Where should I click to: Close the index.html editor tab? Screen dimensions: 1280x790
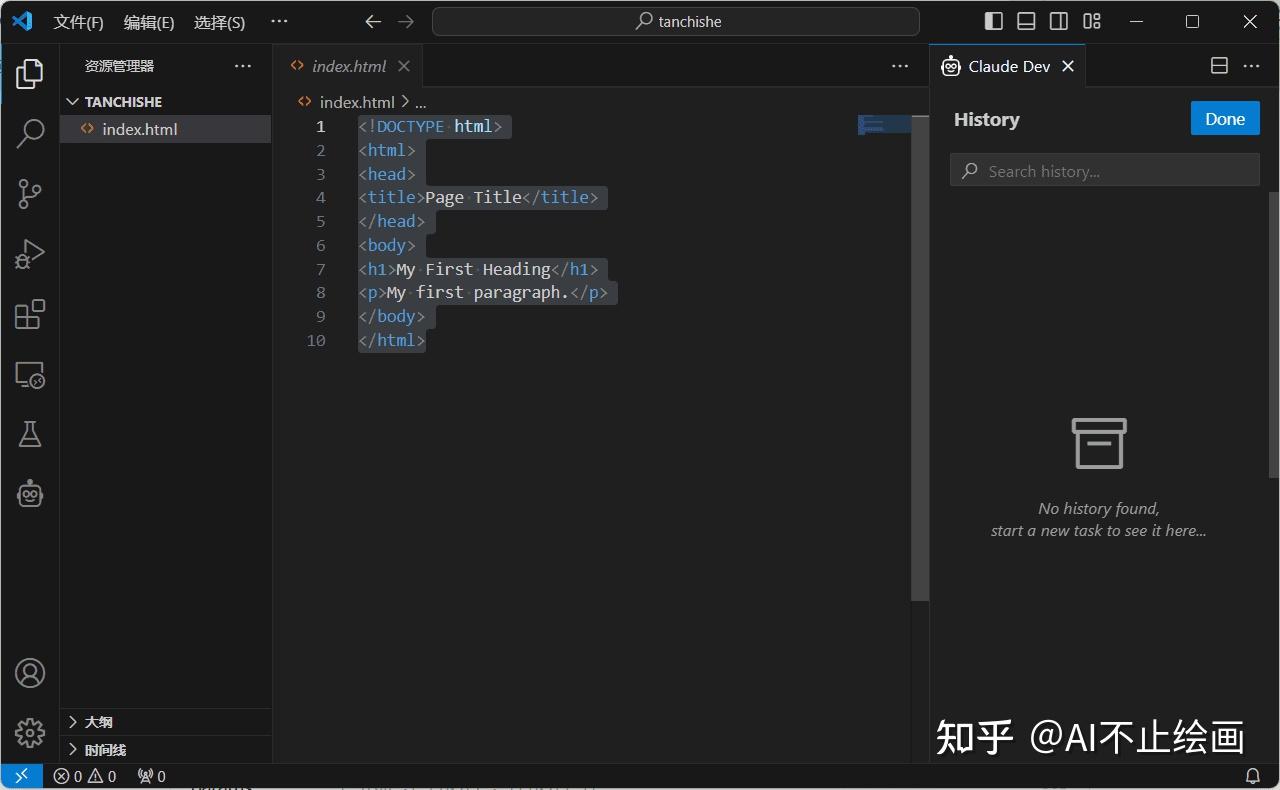click(404, 66)
